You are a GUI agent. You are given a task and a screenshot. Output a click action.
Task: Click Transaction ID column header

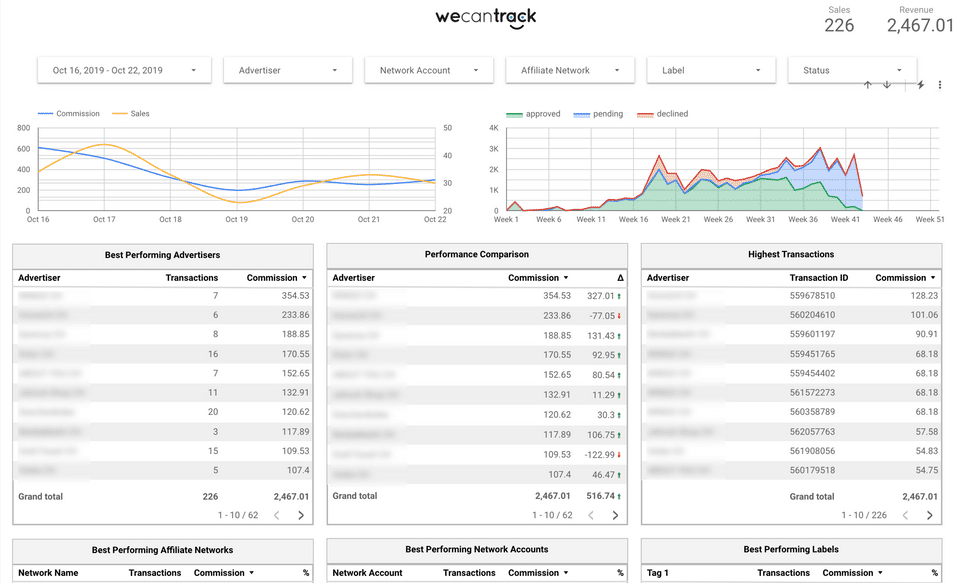[x=819, y=277]
